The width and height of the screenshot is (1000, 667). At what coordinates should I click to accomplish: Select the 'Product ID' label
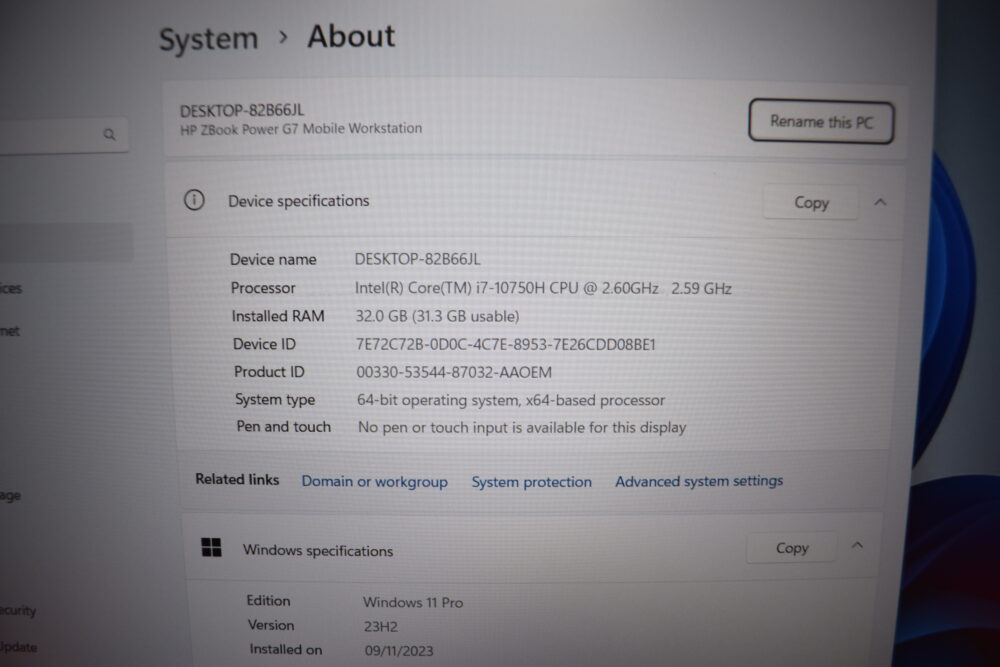tap(269, 372)
